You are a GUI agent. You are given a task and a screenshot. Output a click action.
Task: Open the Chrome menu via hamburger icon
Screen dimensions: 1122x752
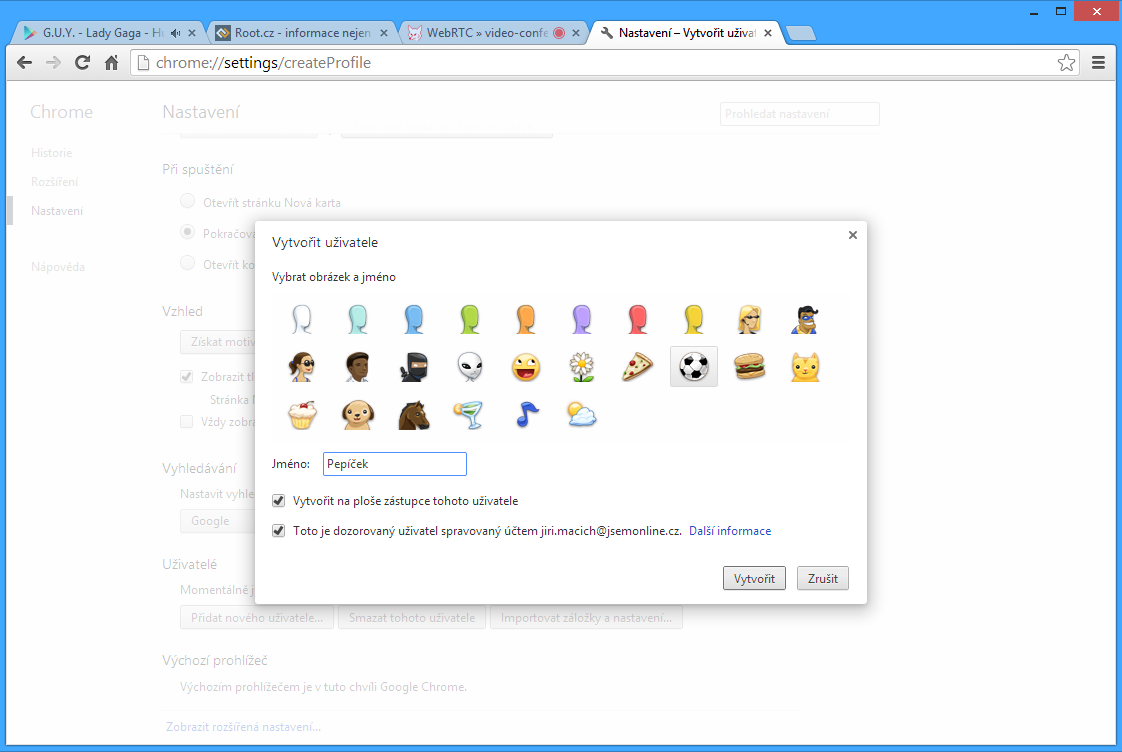coord(1098,61)
